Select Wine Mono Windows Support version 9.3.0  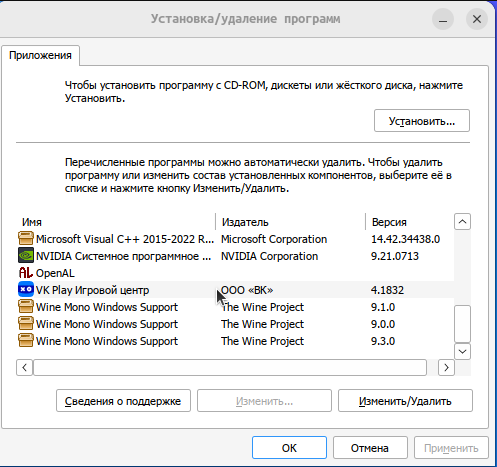[235, 341]
